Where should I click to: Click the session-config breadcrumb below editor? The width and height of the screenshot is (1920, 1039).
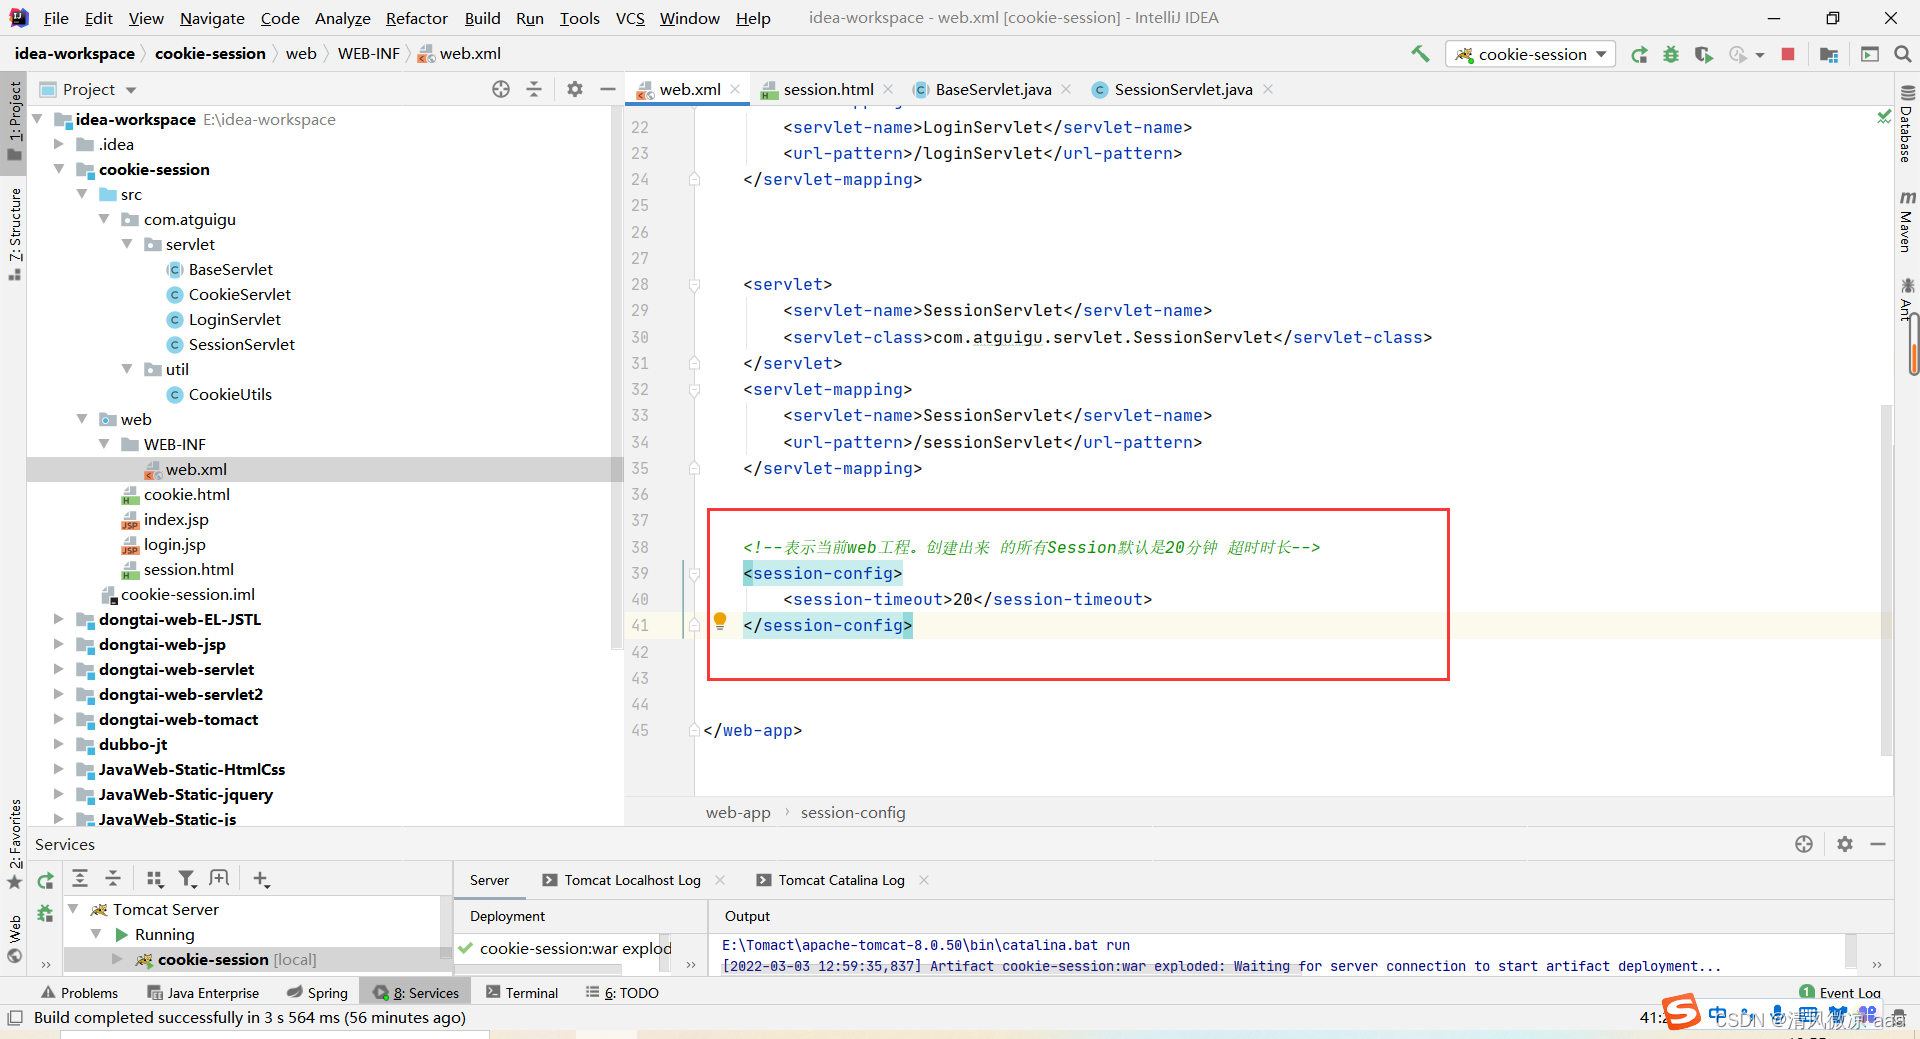point(853,812)
